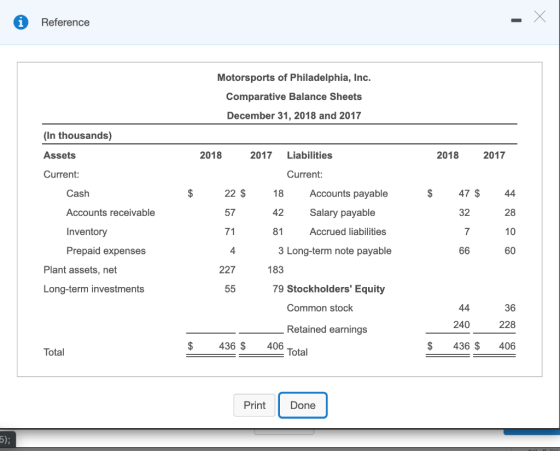
Task: Click the (In thousands) label
Action: click(x=78, y=136)
